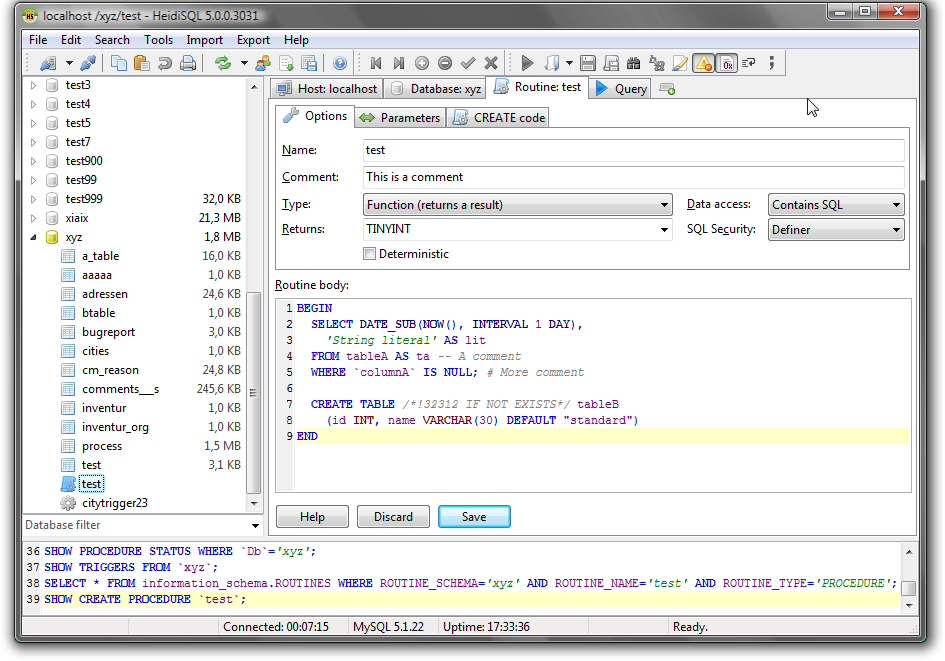Click the Comment text field
This screenshot has width=945, height=661.
tap(633, 177)
